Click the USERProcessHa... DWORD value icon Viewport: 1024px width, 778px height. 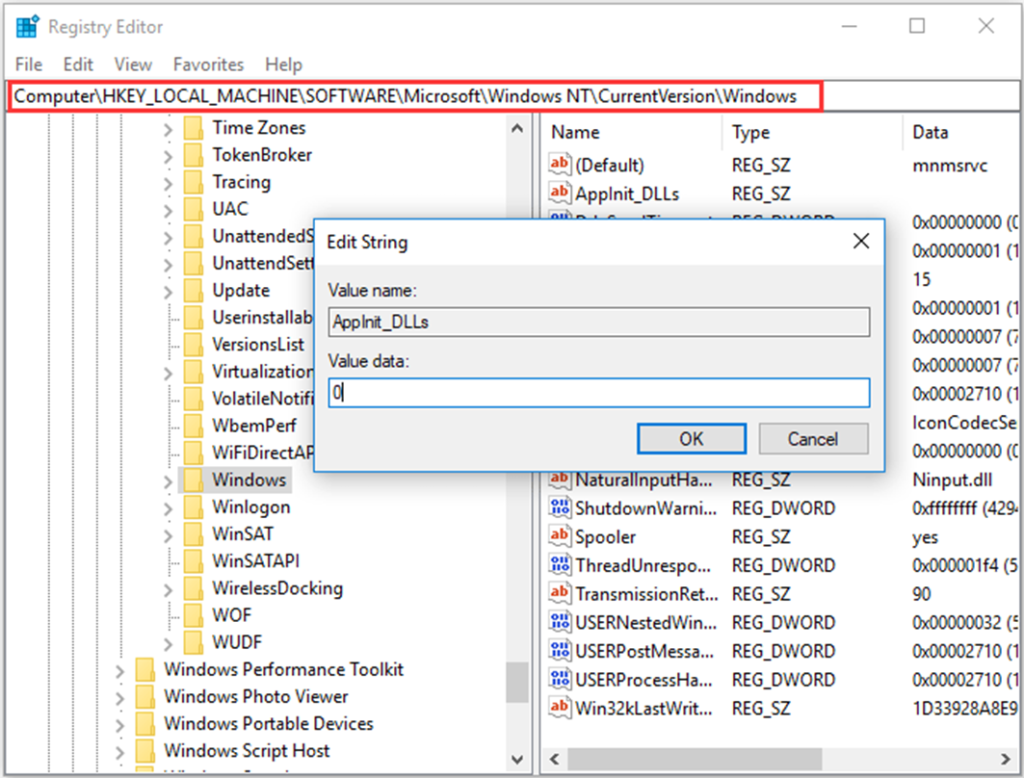click(560, 679)
